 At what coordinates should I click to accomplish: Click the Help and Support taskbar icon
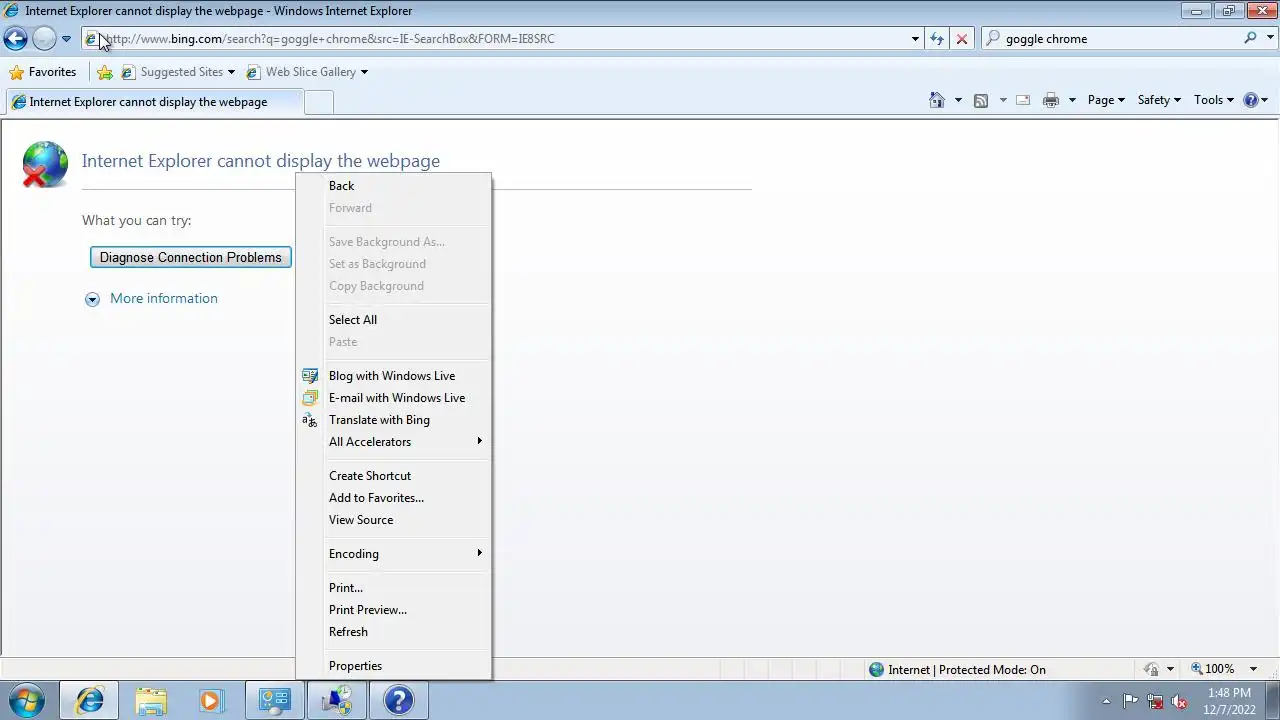coord(398,701)
